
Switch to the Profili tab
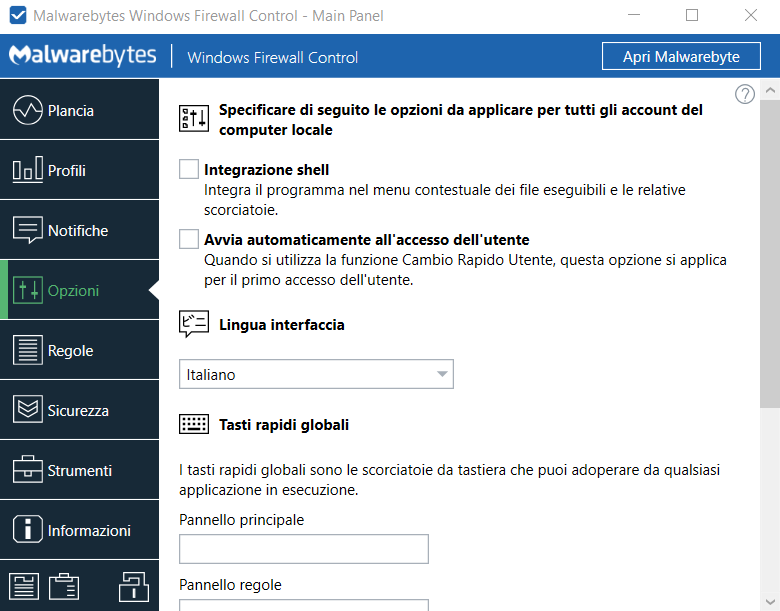click(80, 170)
